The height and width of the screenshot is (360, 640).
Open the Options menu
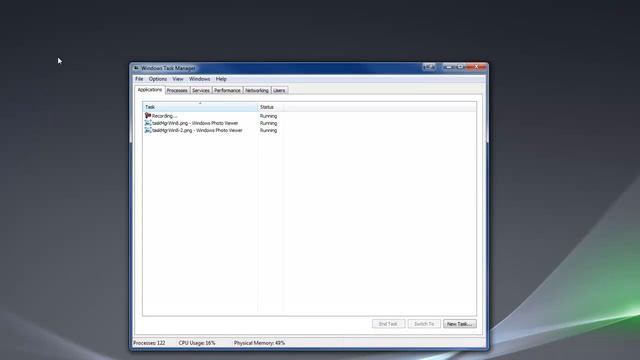158,79
